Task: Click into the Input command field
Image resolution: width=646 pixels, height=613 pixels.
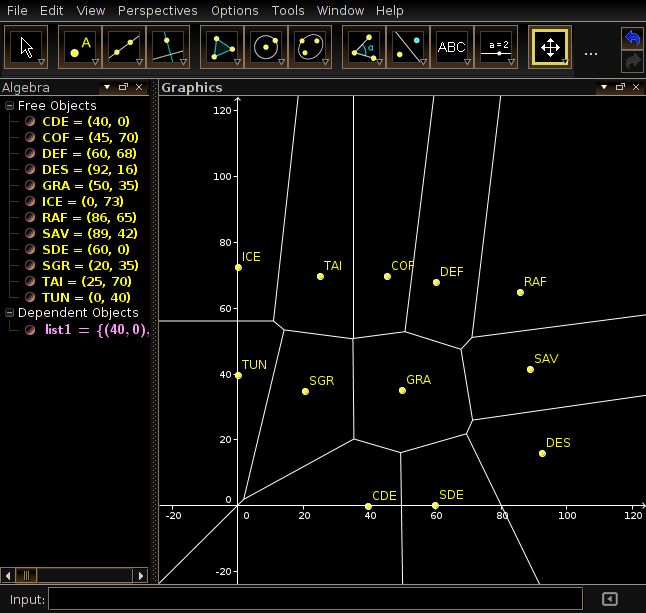Action: [315, 599]
